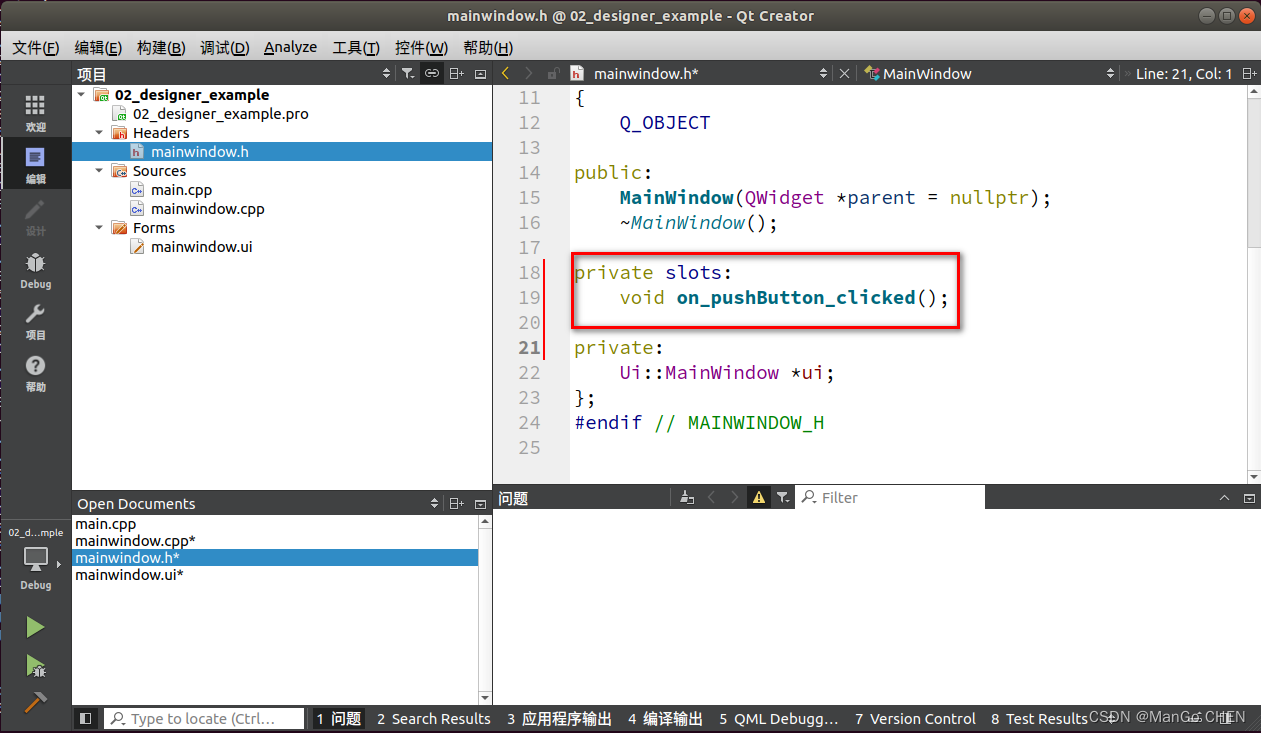Image resolution: width=1261 pixels, height=733 pixels.
Task: Open the project tree filter funnel
Action: [x=408, y=73]
